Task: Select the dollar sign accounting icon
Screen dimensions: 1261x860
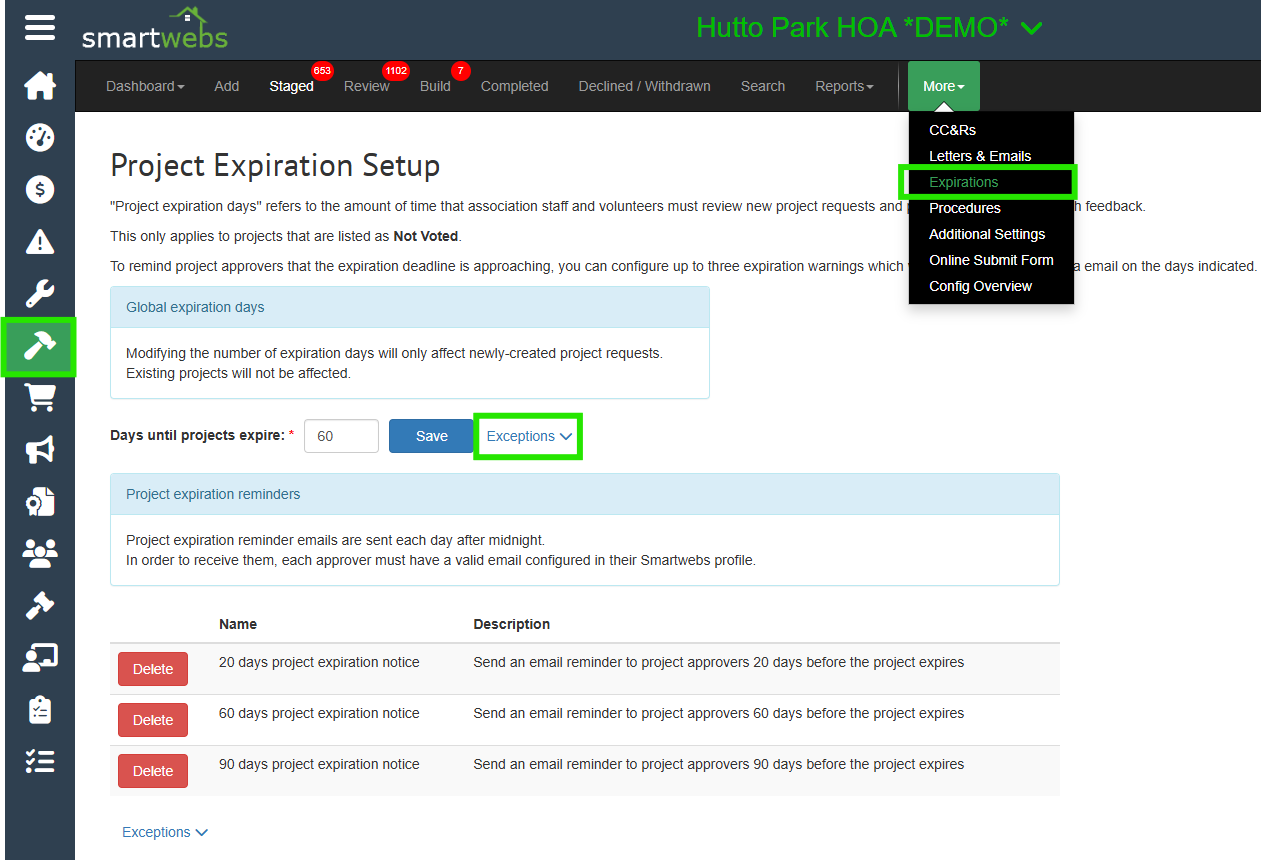Action: click(x=40, y=190)
